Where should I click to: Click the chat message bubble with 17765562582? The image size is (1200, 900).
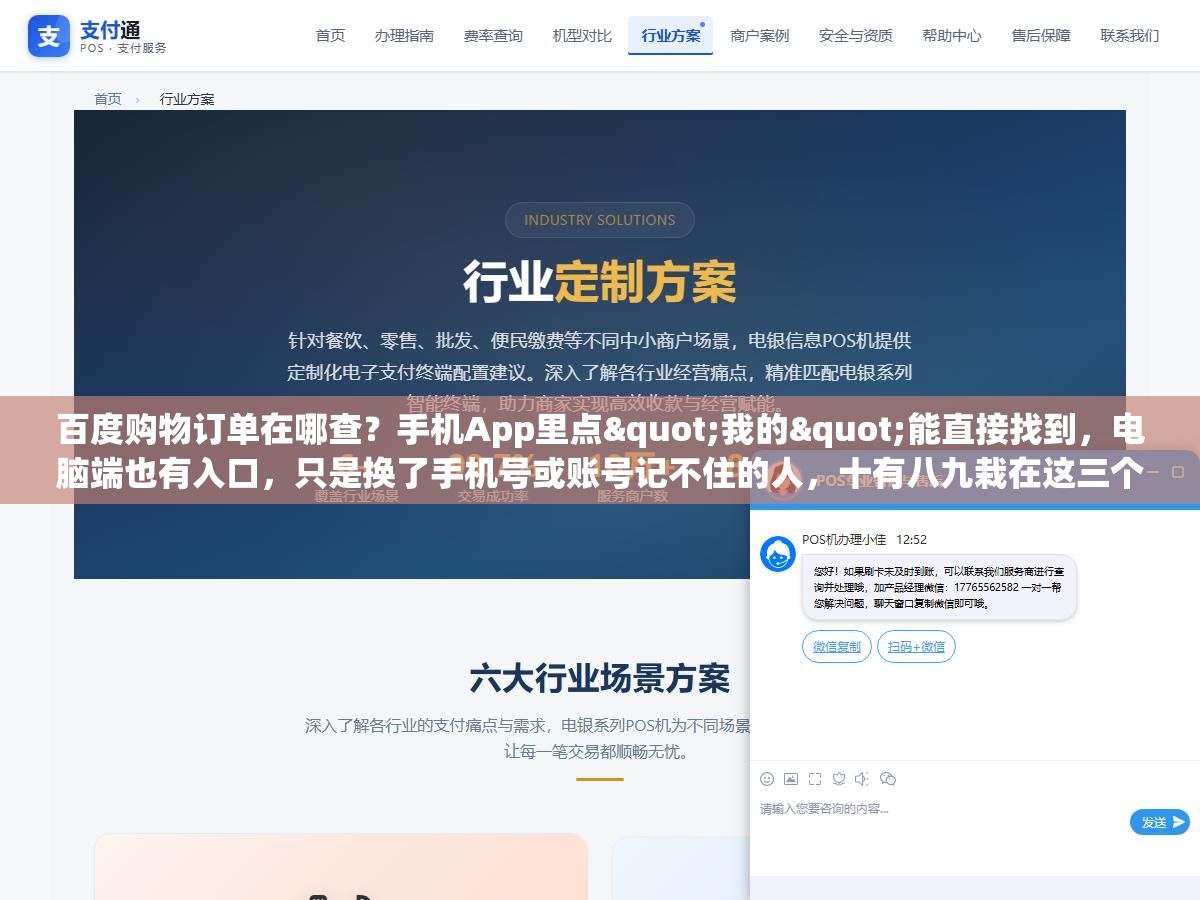coord(939,588)
